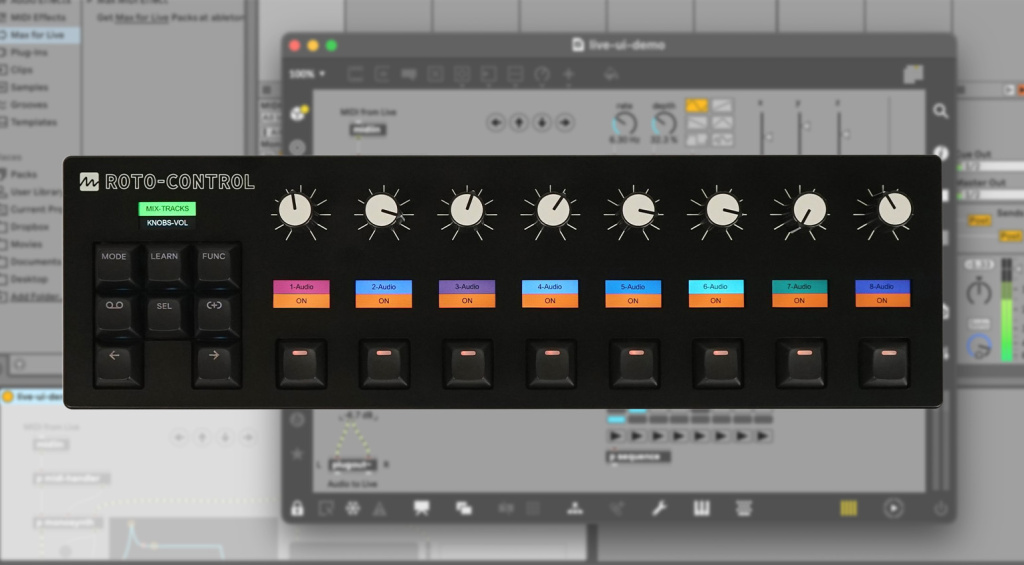
Task: Click the link icon key right of SEL
Action: [214, 305]
